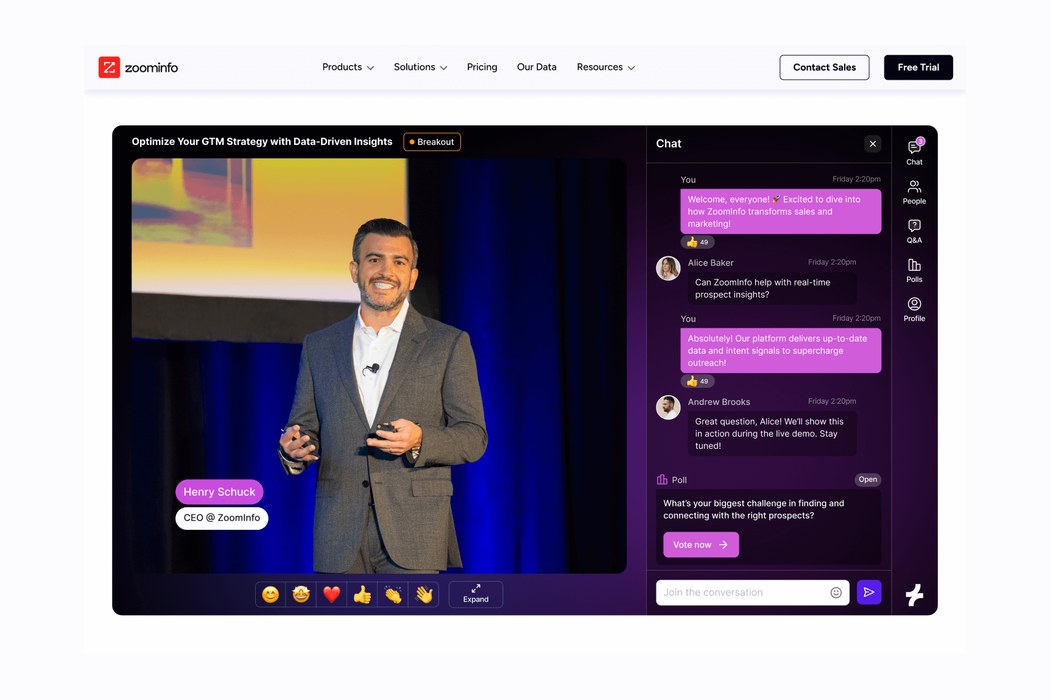The width and height of the screenshot is (1050, 700).
Task: Click the Henry Schuck name tag
Action: 219,492
